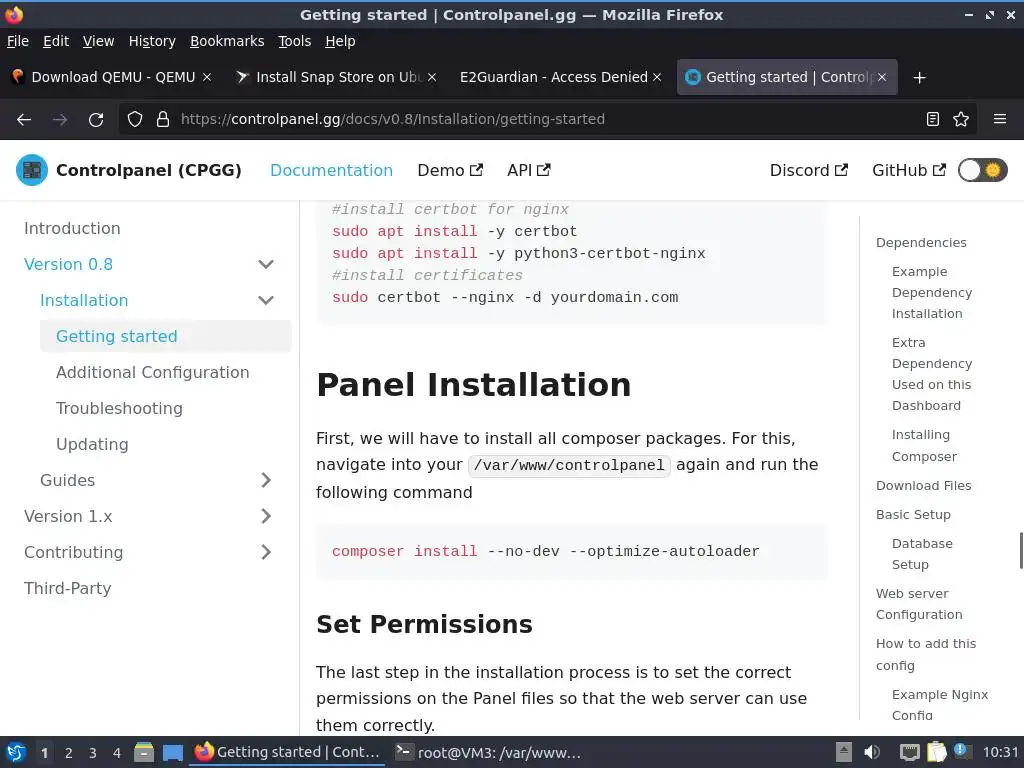
Task: Collapse the Installation sidebar chevron
Action: coord(266,300)
